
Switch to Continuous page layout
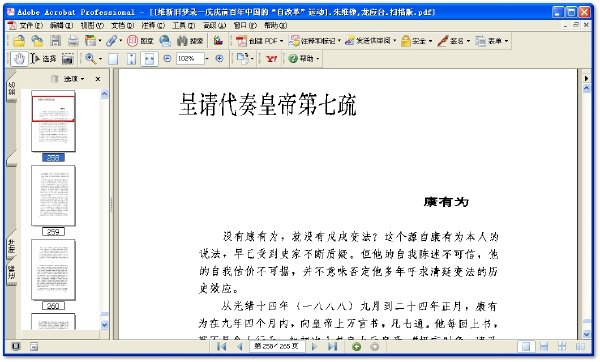click(544, 347)
